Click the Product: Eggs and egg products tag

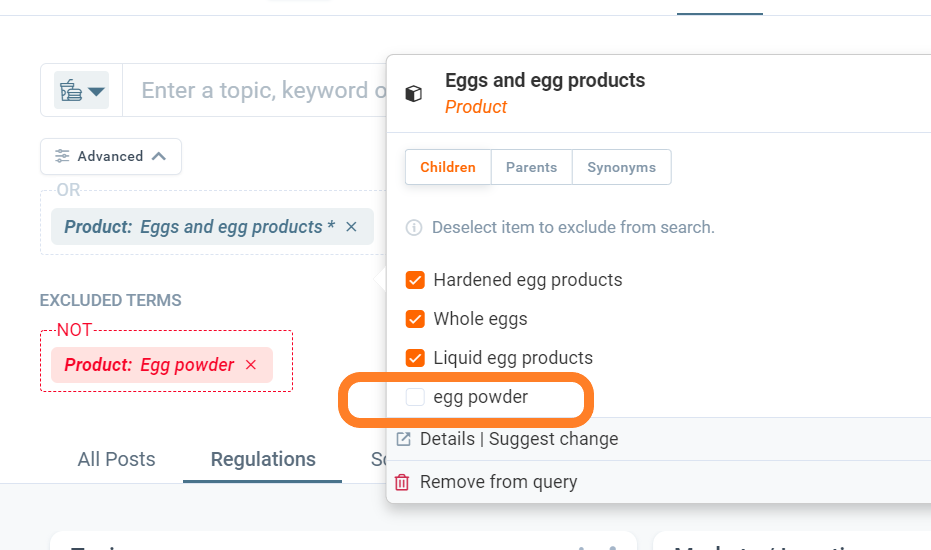point(199,227)
